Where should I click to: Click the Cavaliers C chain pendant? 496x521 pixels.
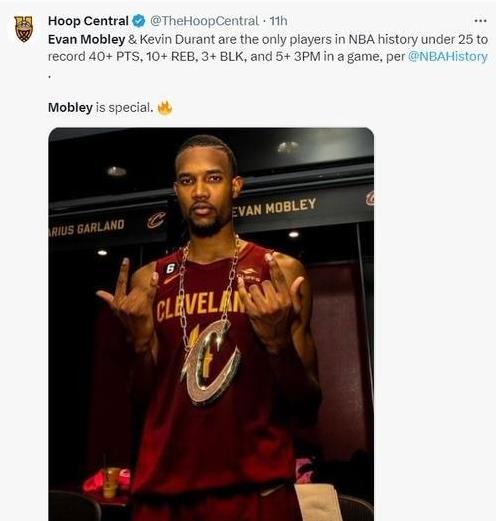210,363
